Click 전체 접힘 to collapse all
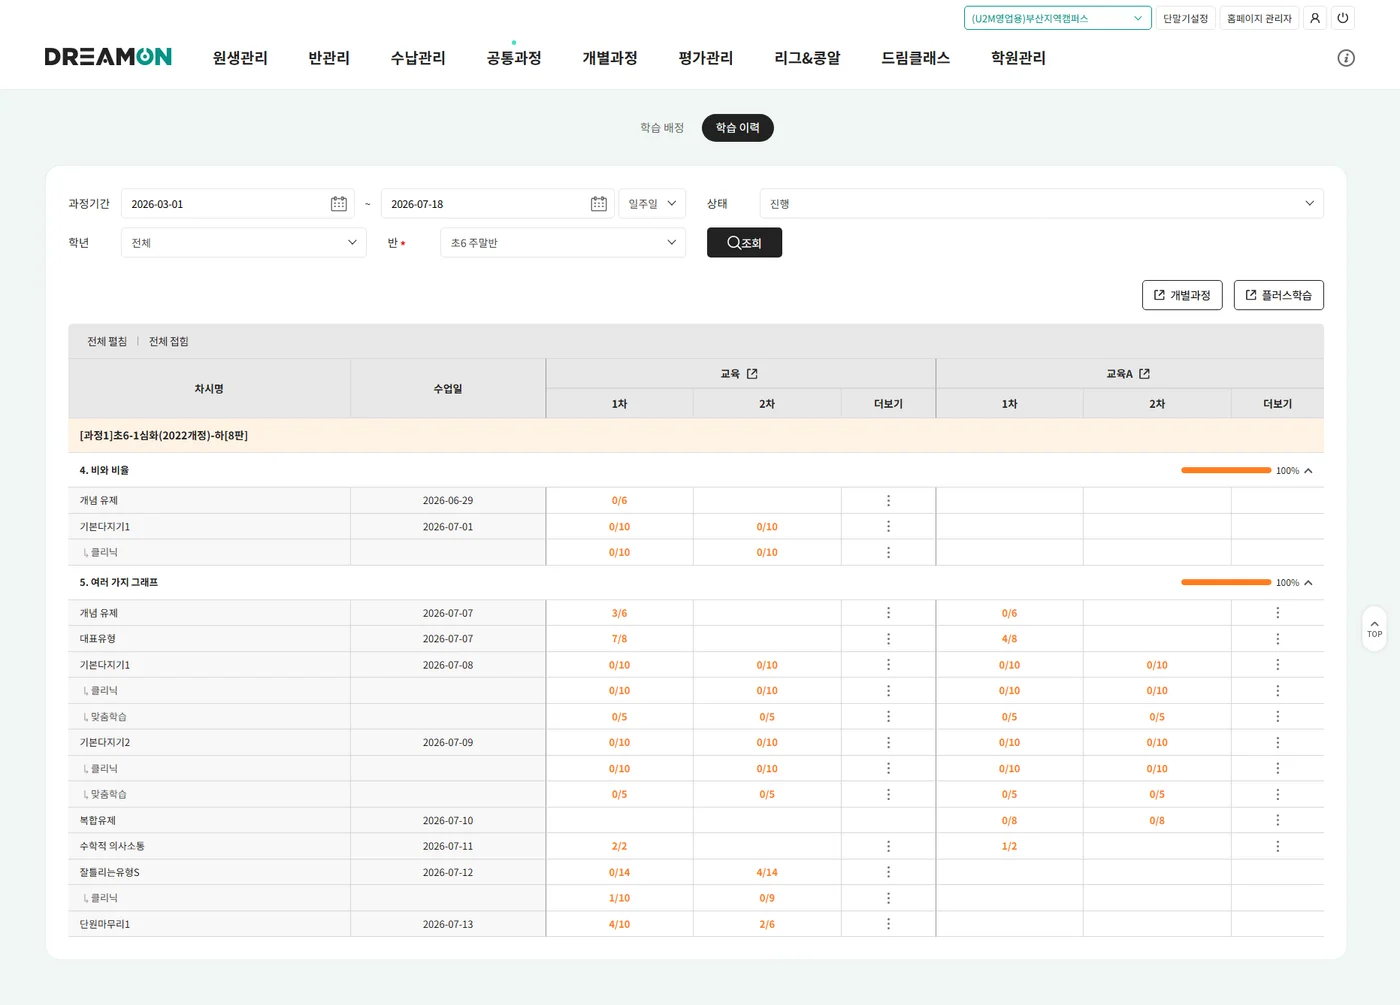This screenshot has height=1005, width=1400. [x=169, y=342]
